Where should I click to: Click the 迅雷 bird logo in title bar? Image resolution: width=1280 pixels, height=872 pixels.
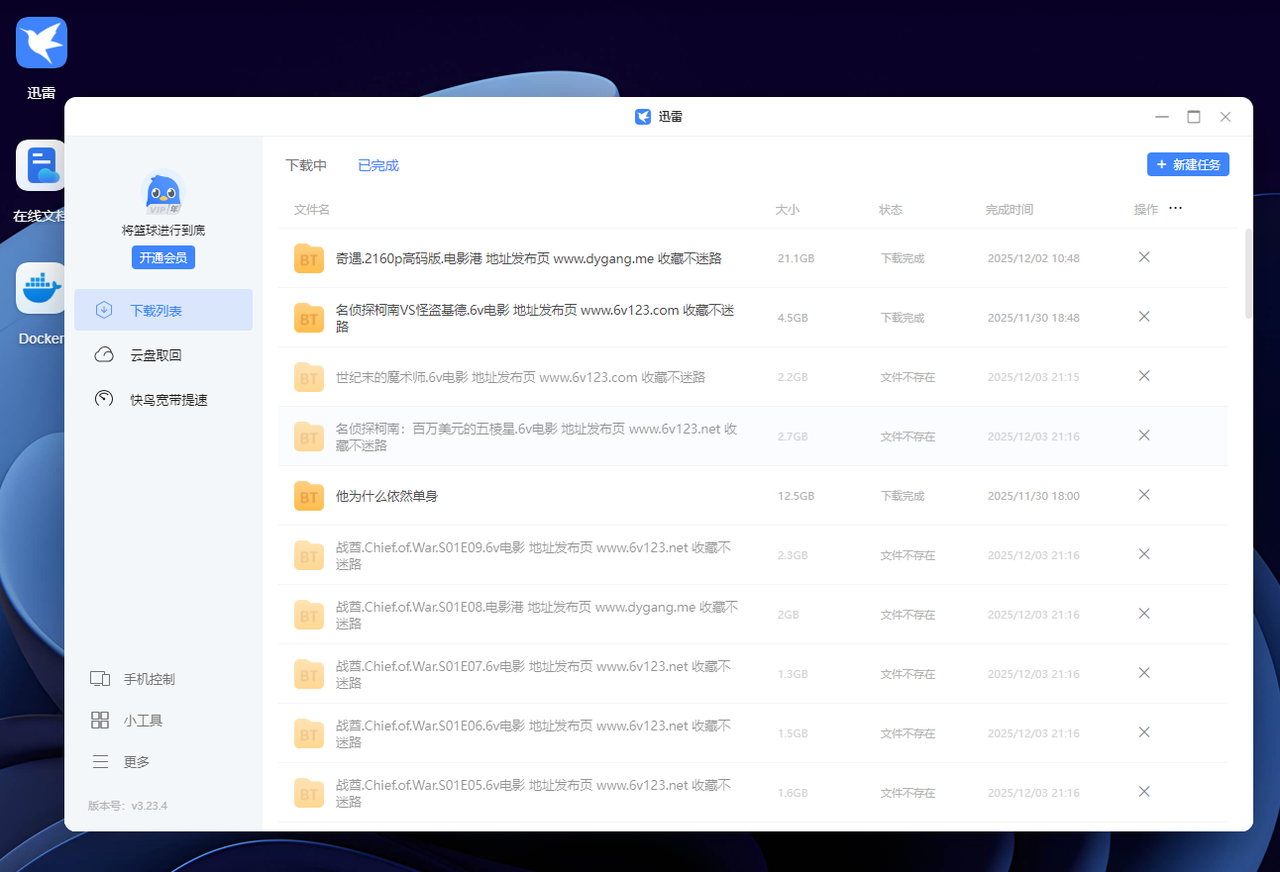(643, 117)
